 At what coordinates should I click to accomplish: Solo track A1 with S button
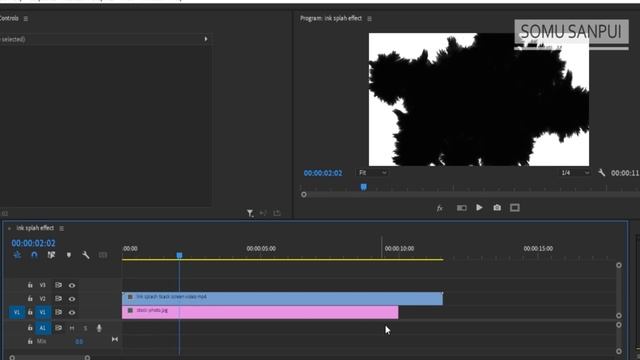(x=85, y=328)
